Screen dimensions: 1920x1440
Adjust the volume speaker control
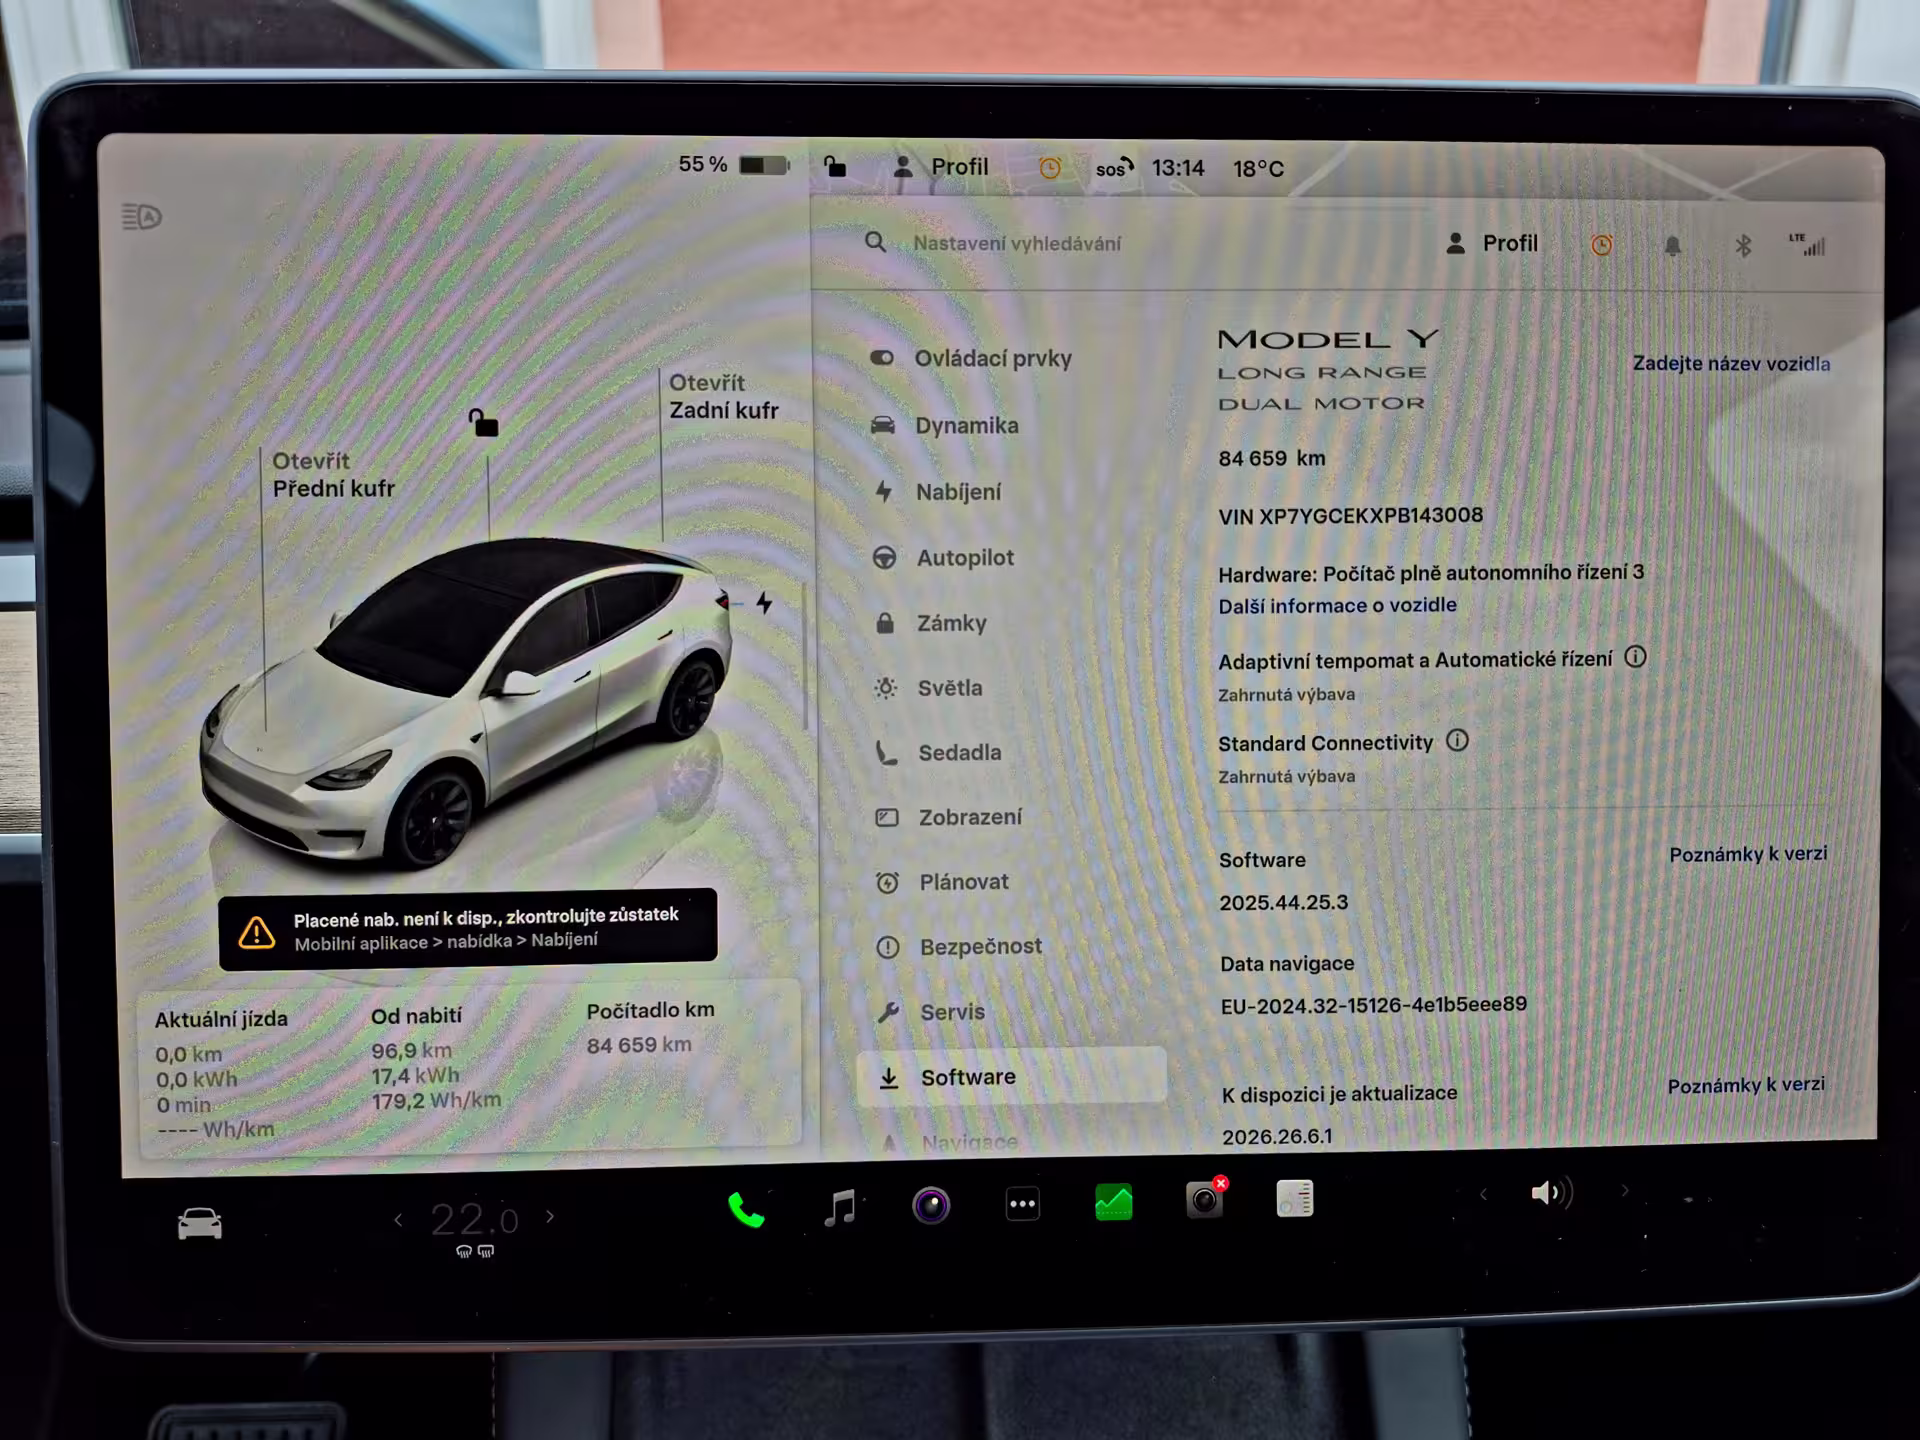(1551, 1193)
